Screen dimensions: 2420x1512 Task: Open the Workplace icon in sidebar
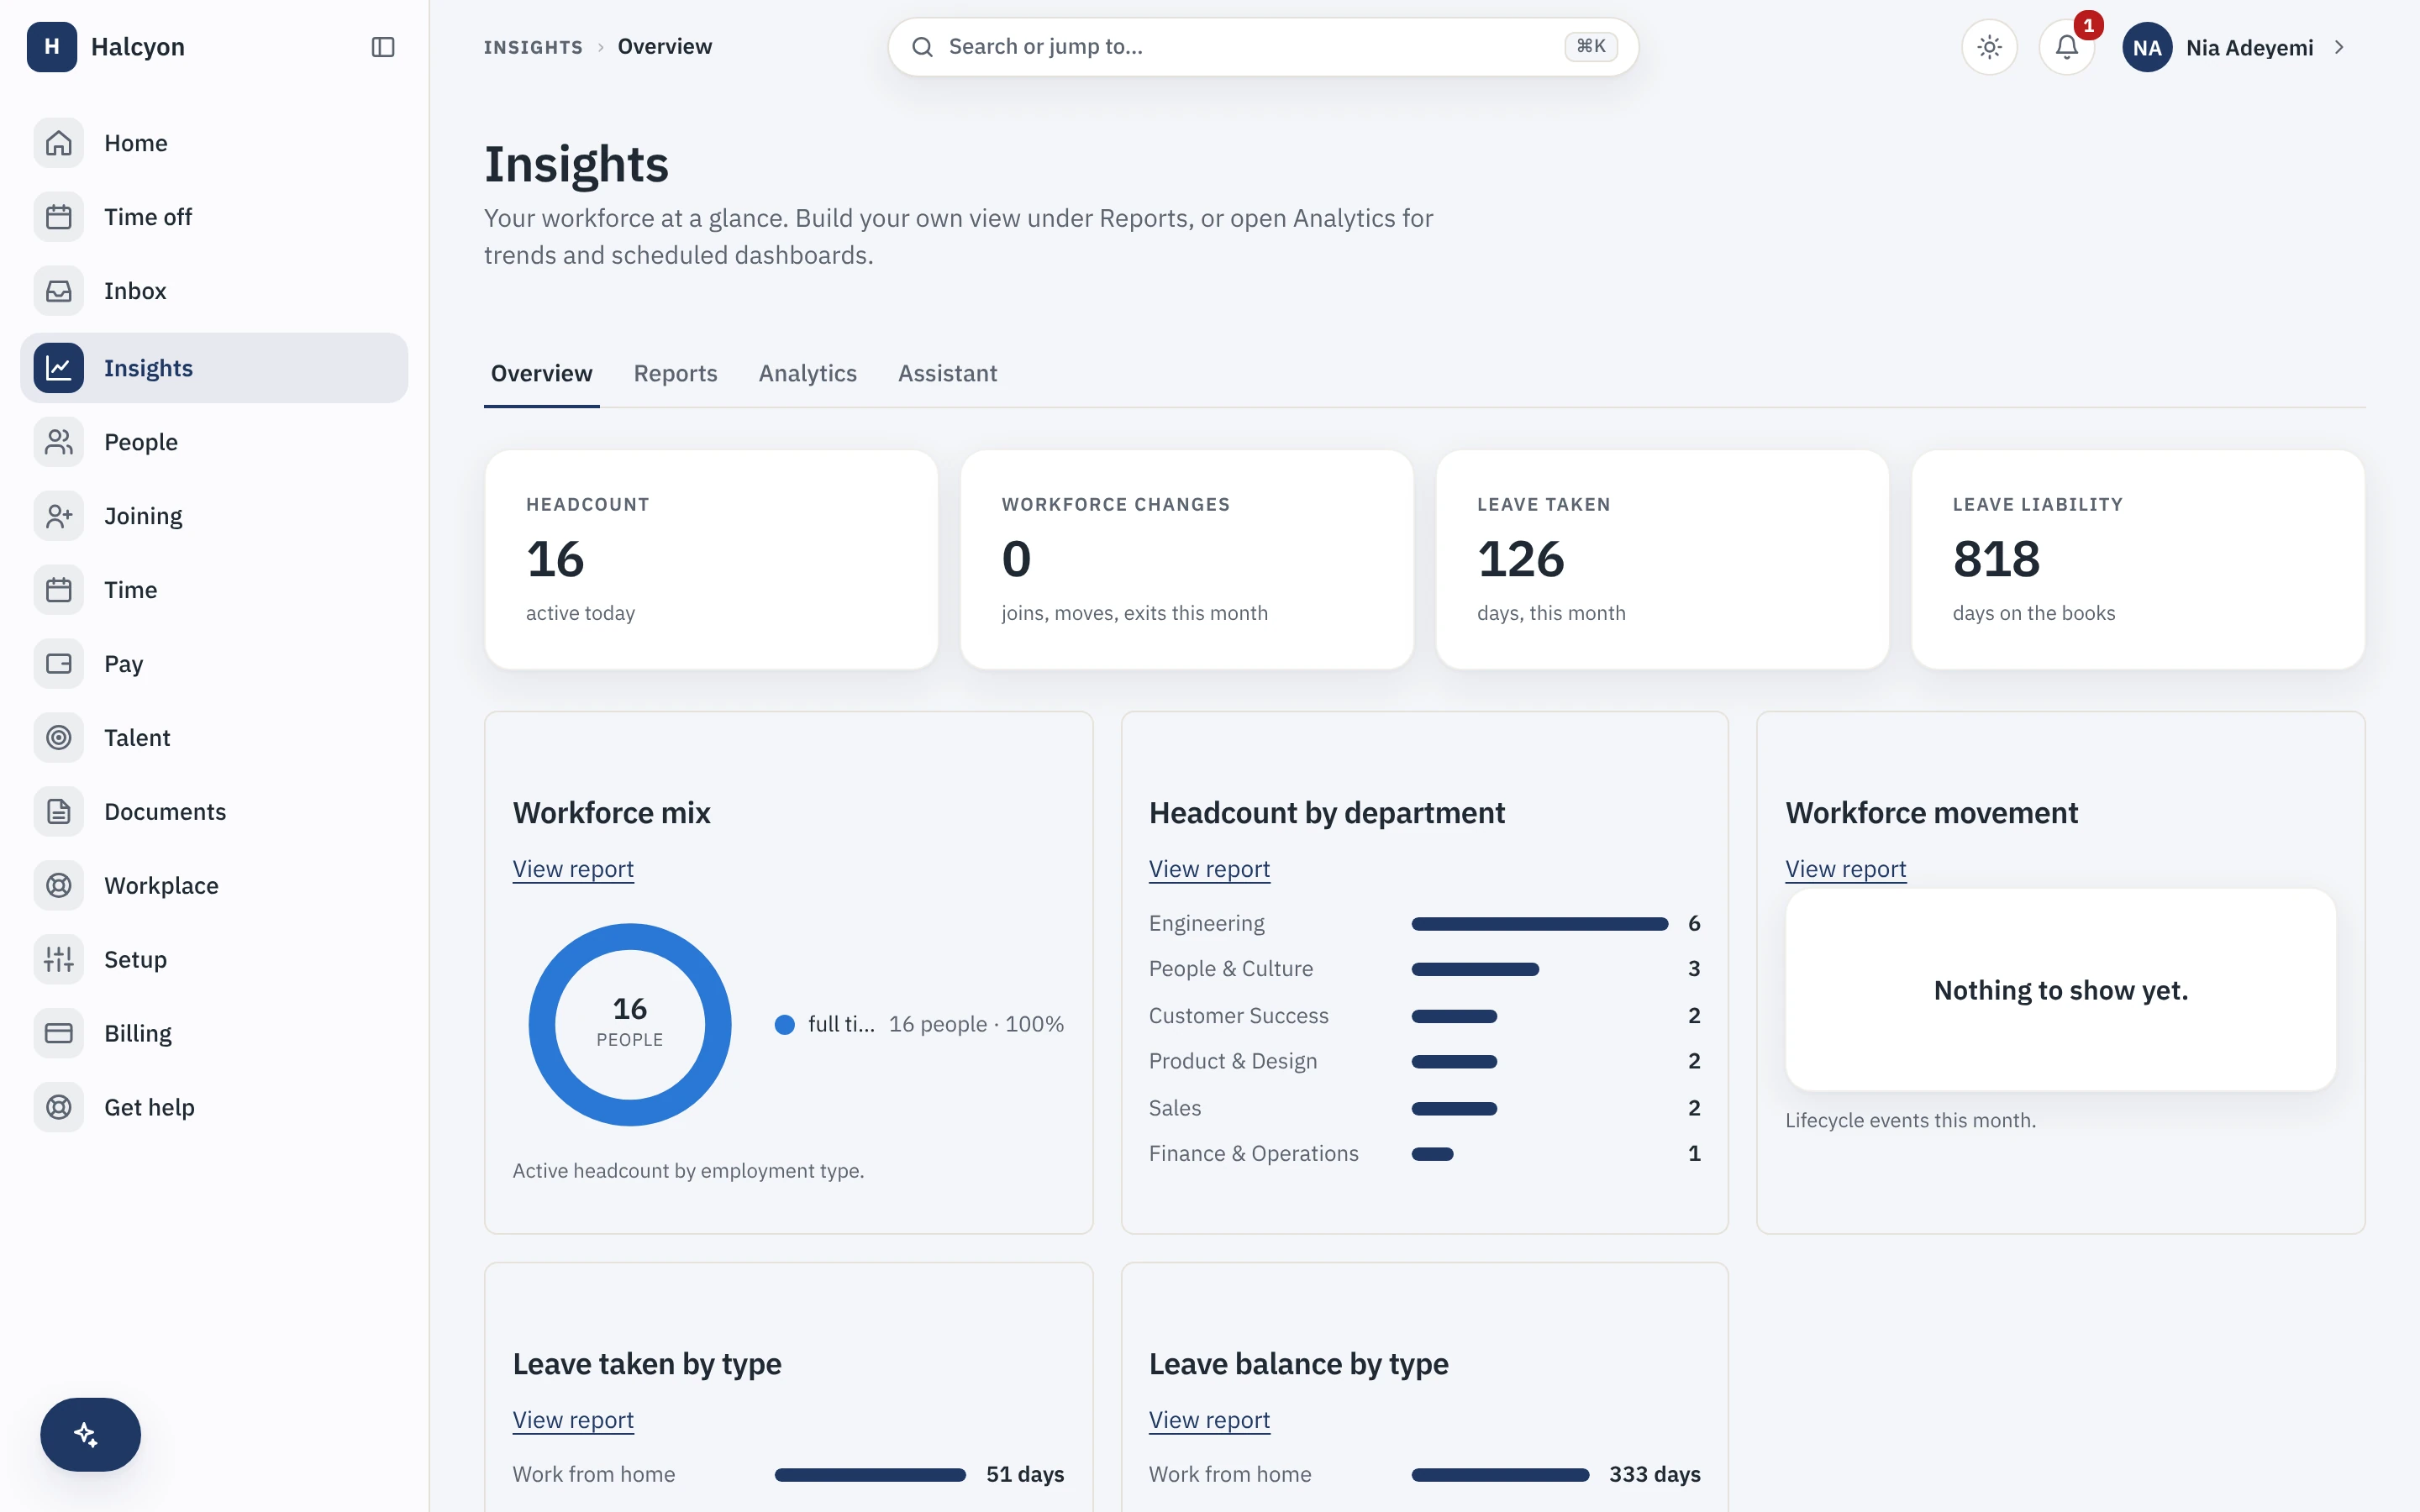(58, 886)
